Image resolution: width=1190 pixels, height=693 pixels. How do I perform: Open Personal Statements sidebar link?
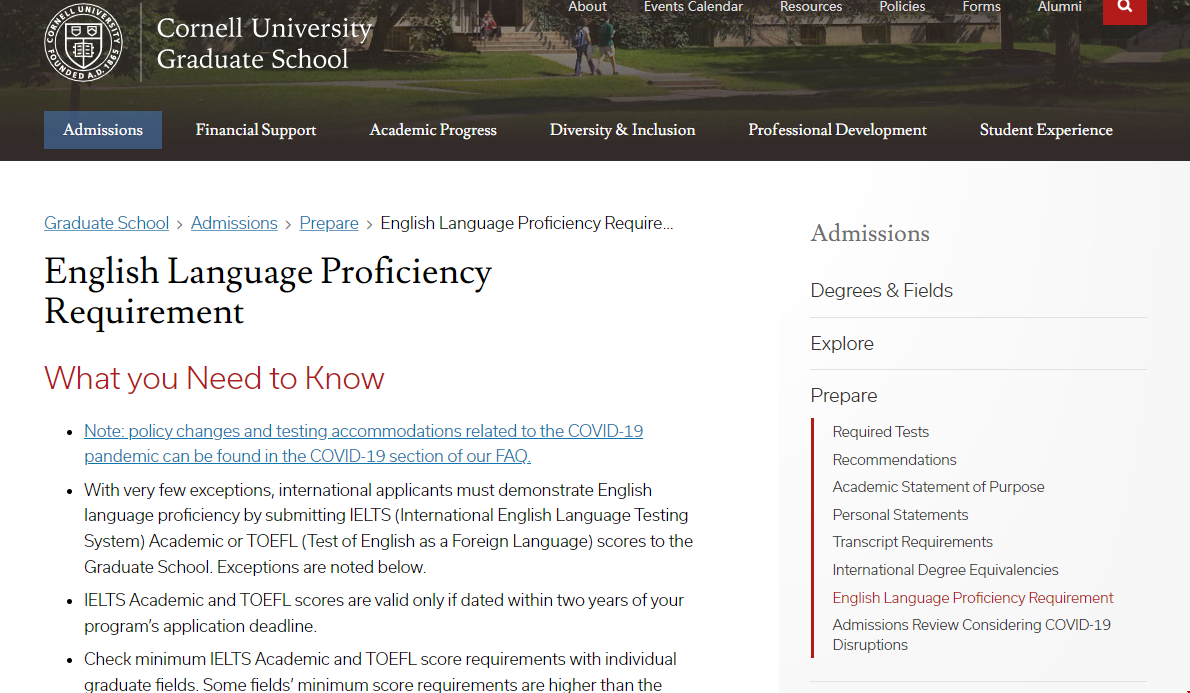(x=900, y=515)
